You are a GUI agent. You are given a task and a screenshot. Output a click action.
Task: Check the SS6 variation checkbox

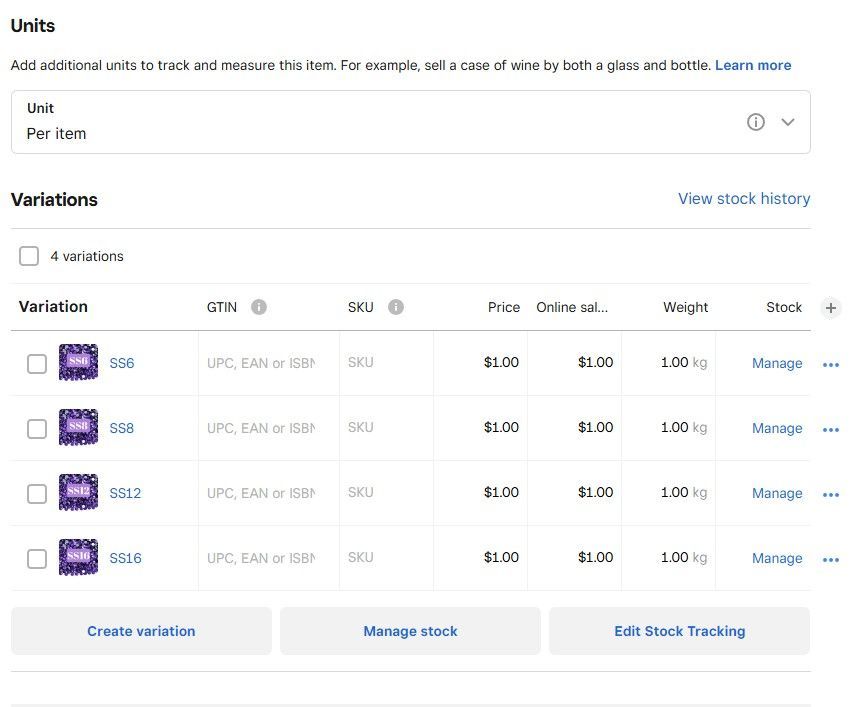point(37,364)
